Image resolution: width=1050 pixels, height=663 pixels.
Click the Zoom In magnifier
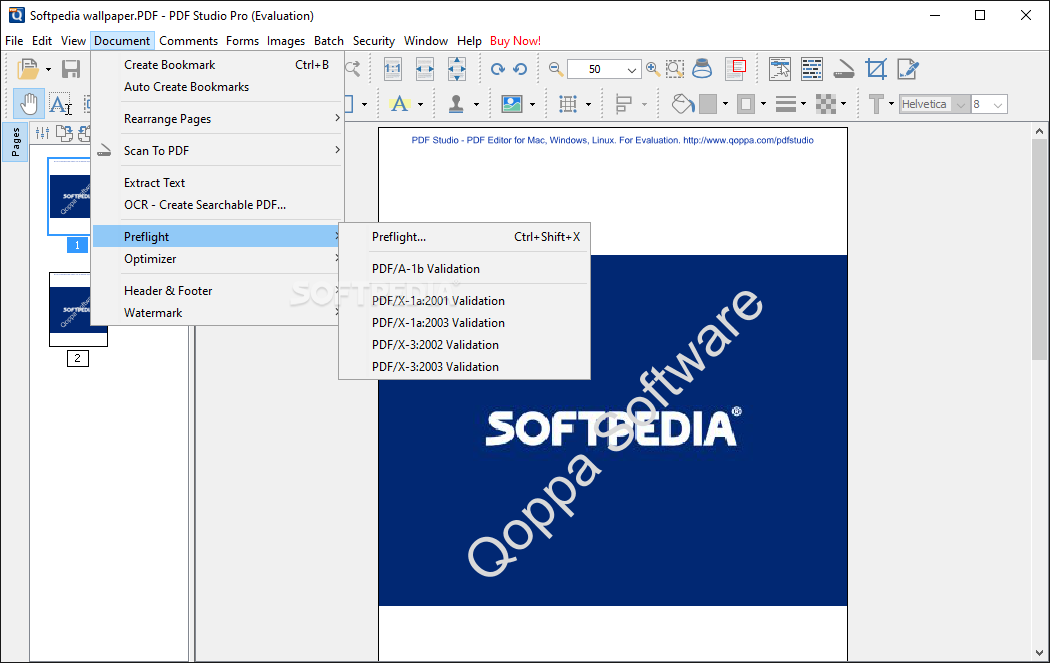[653, 69]
